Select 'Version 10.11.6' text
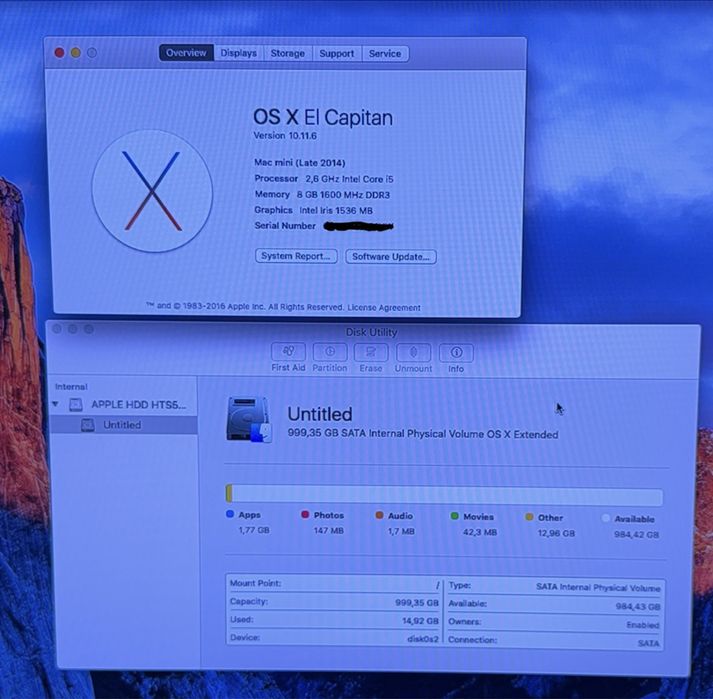 pos(285,136)
